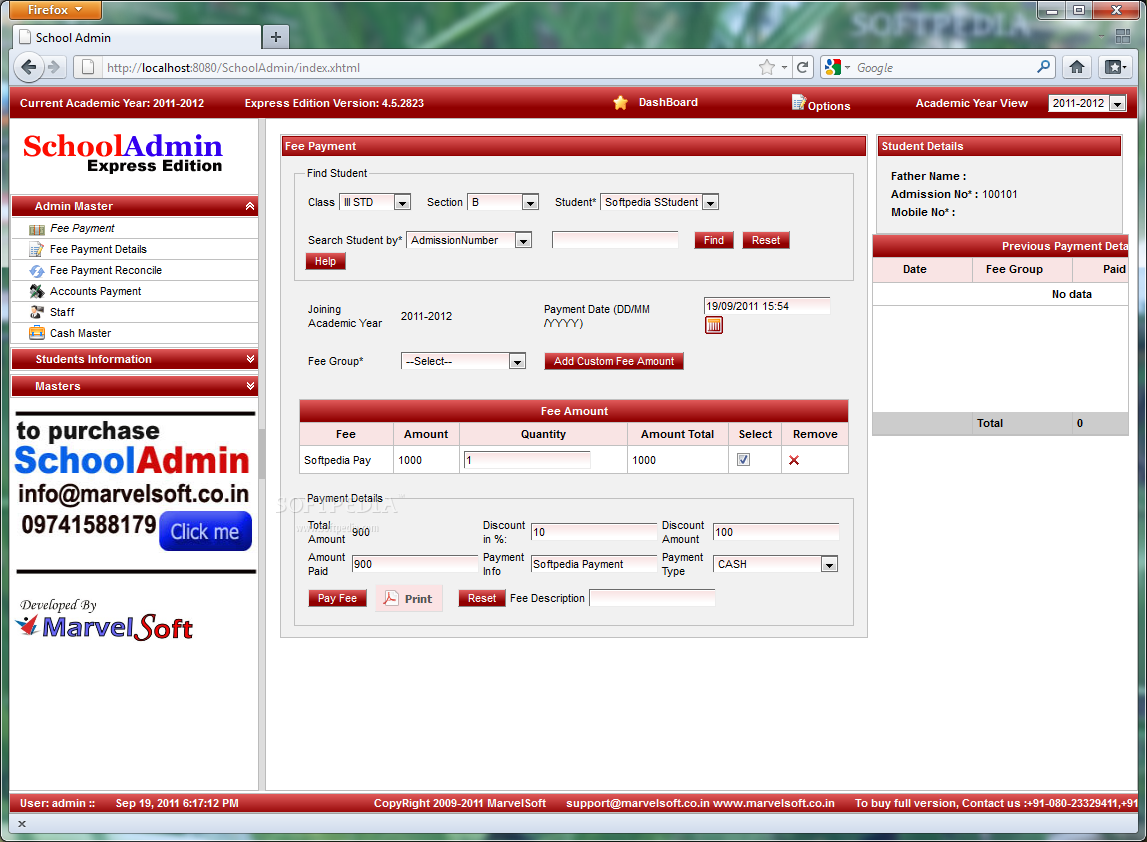Screen dimensions: 1147x842
Task: Open Fee Payment Reconcile menu entry
Action: pos(106,271)
